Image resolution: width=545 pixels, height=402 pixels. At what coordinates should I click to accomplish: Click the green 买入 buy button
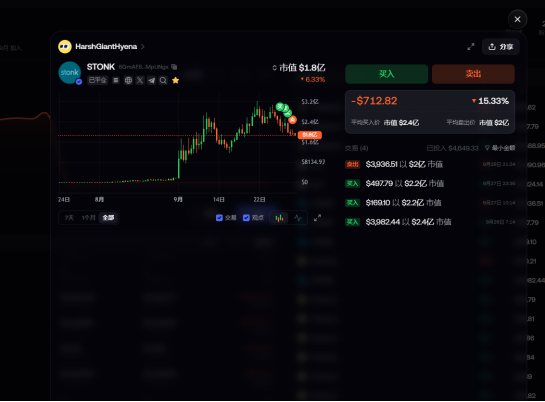click(x=387, y=74)
